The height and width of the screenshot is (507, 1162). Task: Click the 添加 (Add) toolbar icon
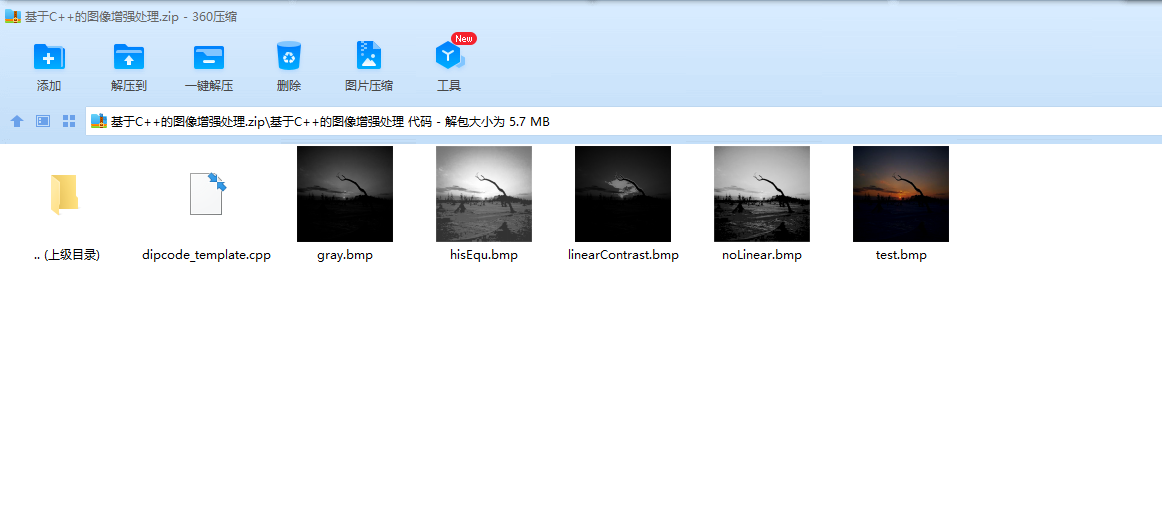[49, 57]
